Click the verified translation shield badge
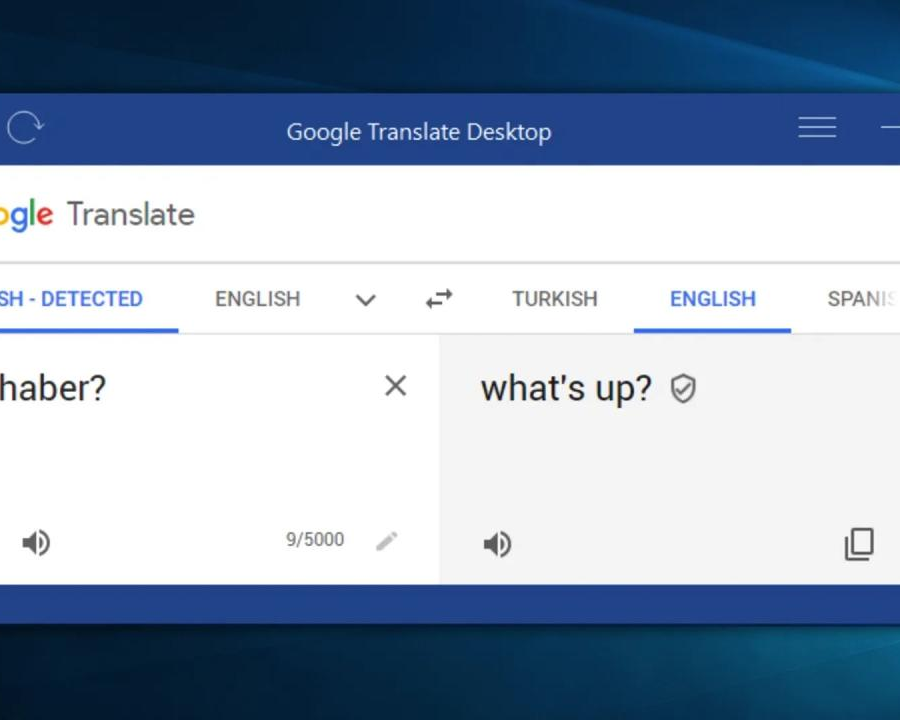Viewport: 900px width, 720px height. click(x=683, y=389)
